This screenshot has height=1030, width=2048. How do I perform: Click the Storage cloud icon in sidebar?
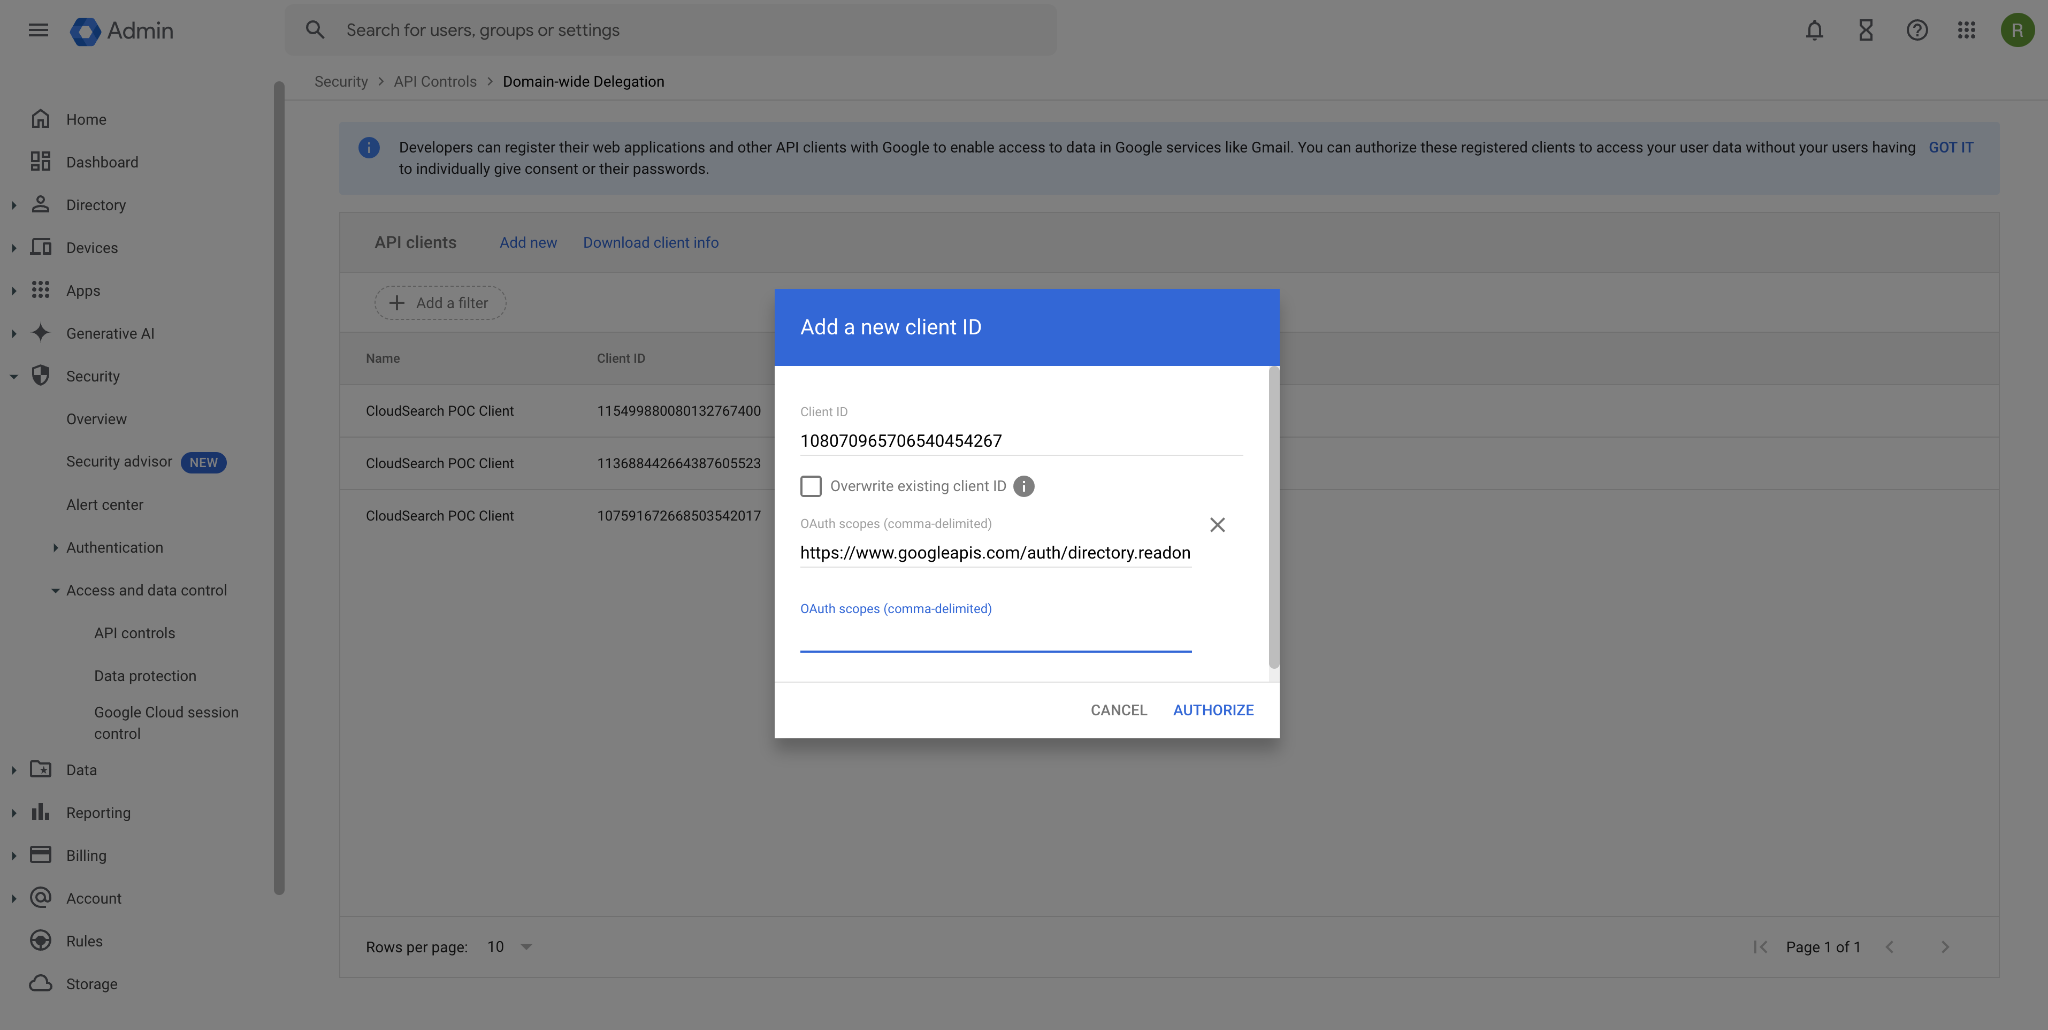pos(40,983)
